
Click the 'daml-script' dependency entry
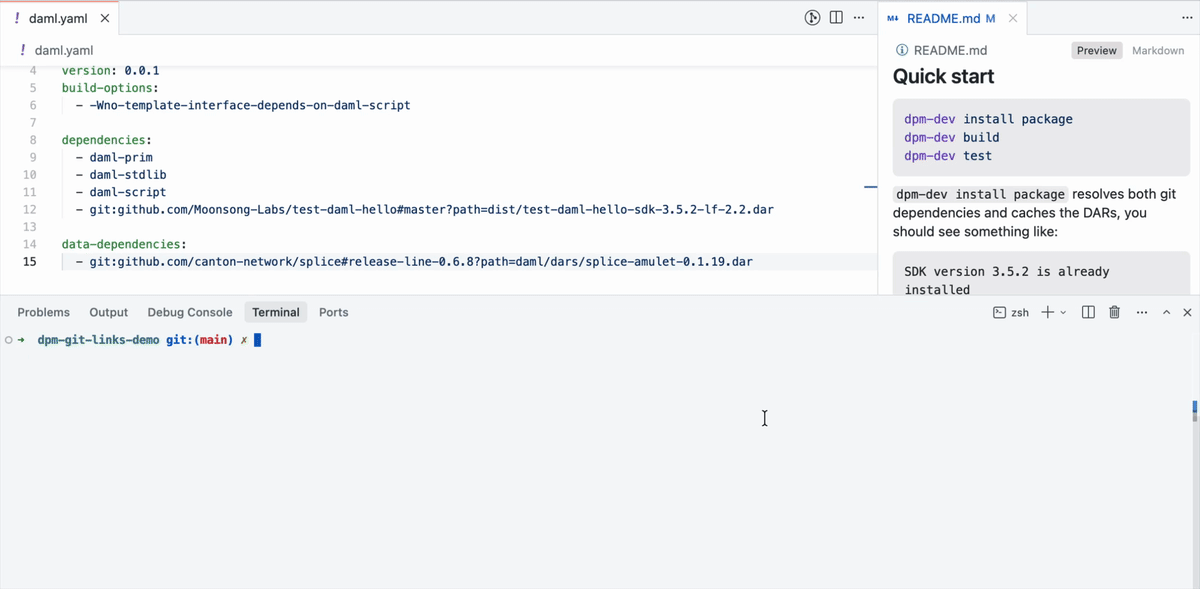[x=128, y=192]
